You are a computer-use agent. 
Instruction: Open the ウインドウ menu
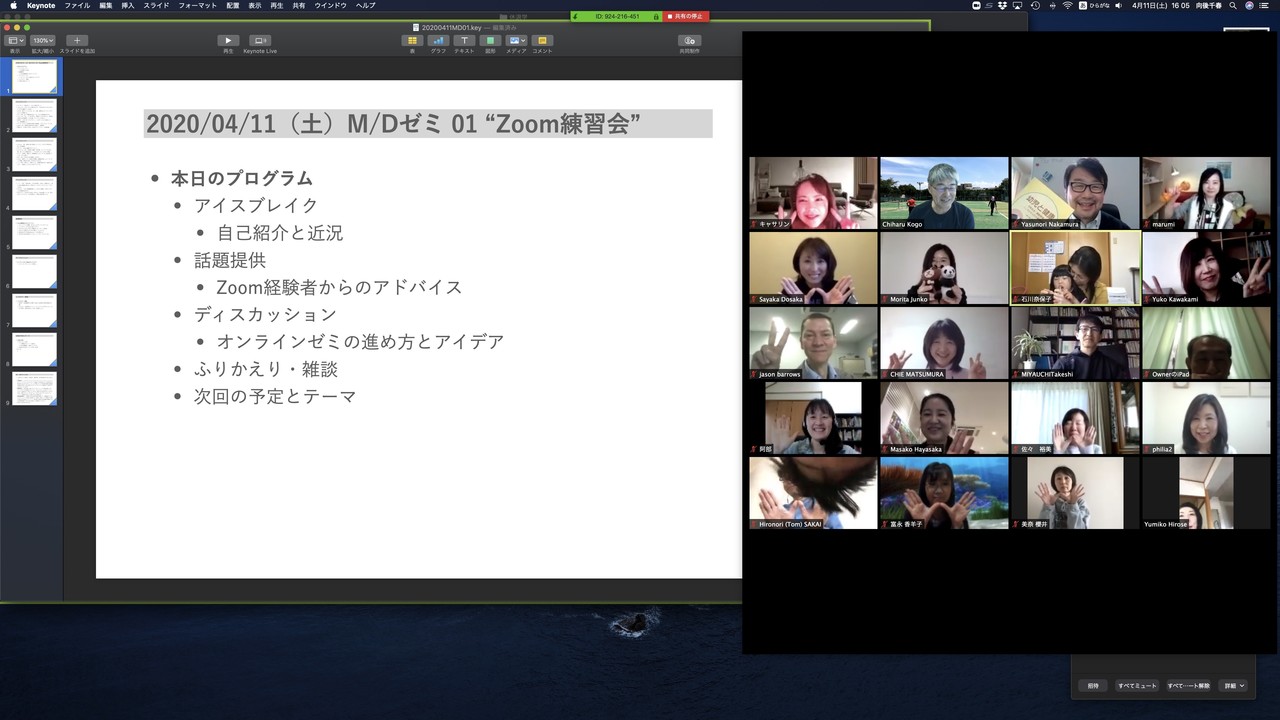point(331,5)
